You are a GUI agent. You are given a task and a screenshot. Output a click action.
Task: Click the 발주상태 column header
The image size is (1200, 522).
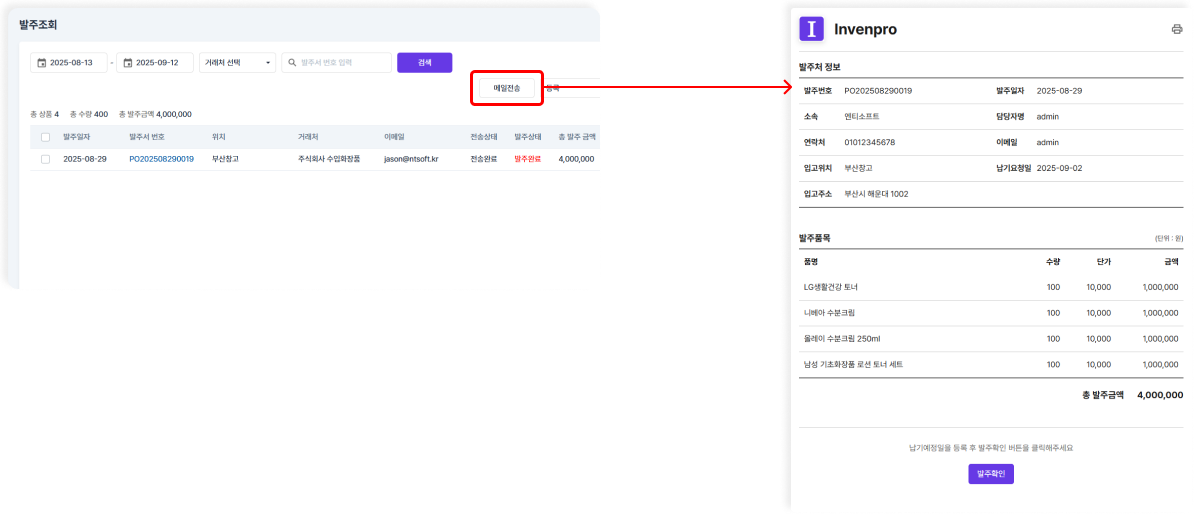pyautogui.click(x=527, y=137)
